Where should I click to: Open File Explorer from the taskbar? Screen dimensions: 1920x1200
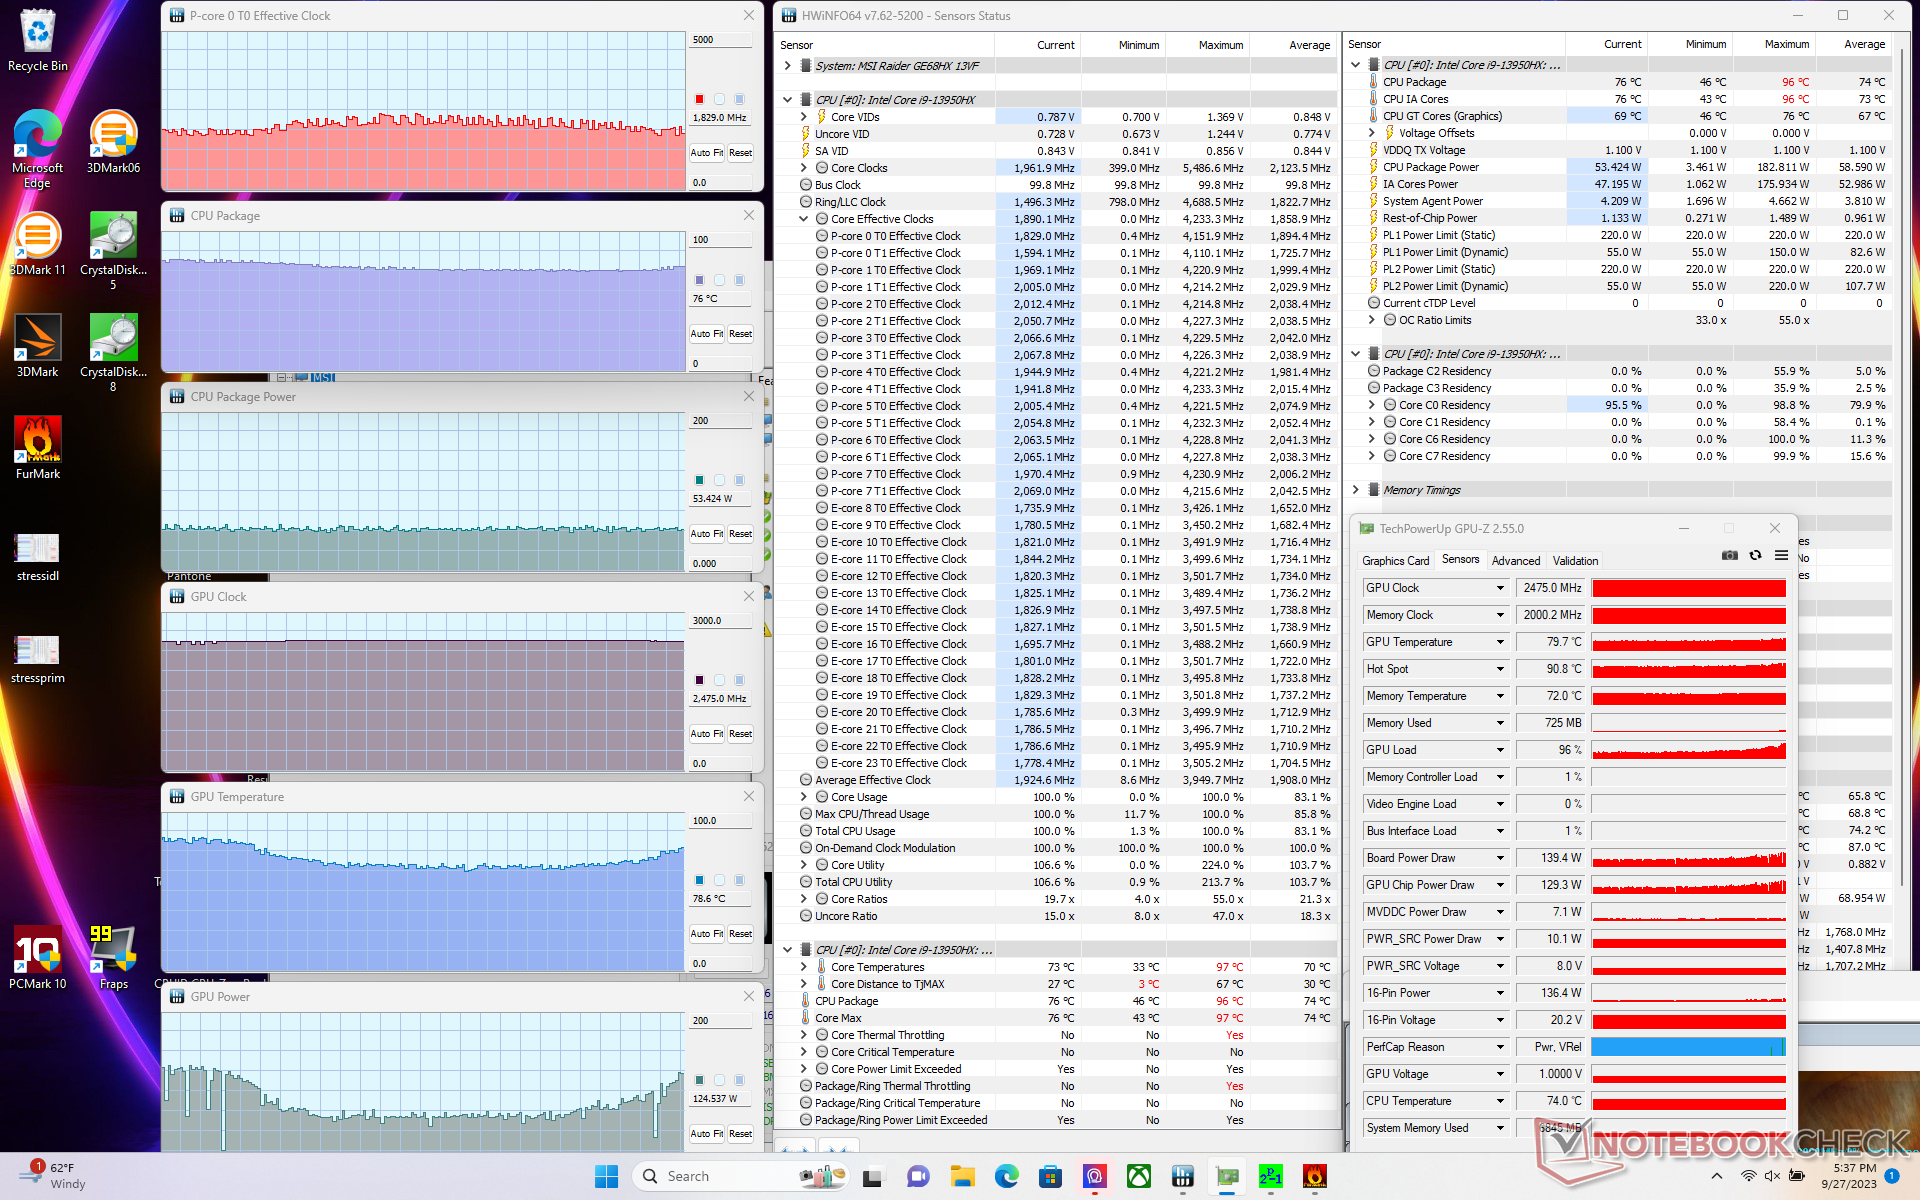[962, 1176]
